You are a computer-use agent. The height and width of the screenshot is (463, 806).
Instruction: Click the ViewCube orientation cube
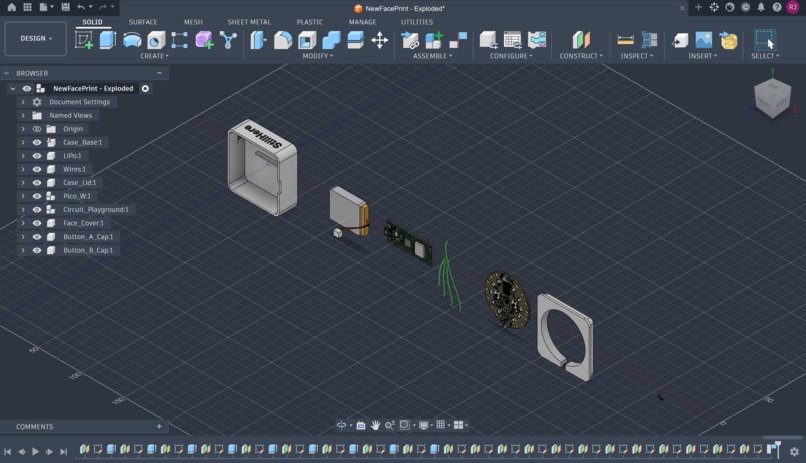coord(772,98)
